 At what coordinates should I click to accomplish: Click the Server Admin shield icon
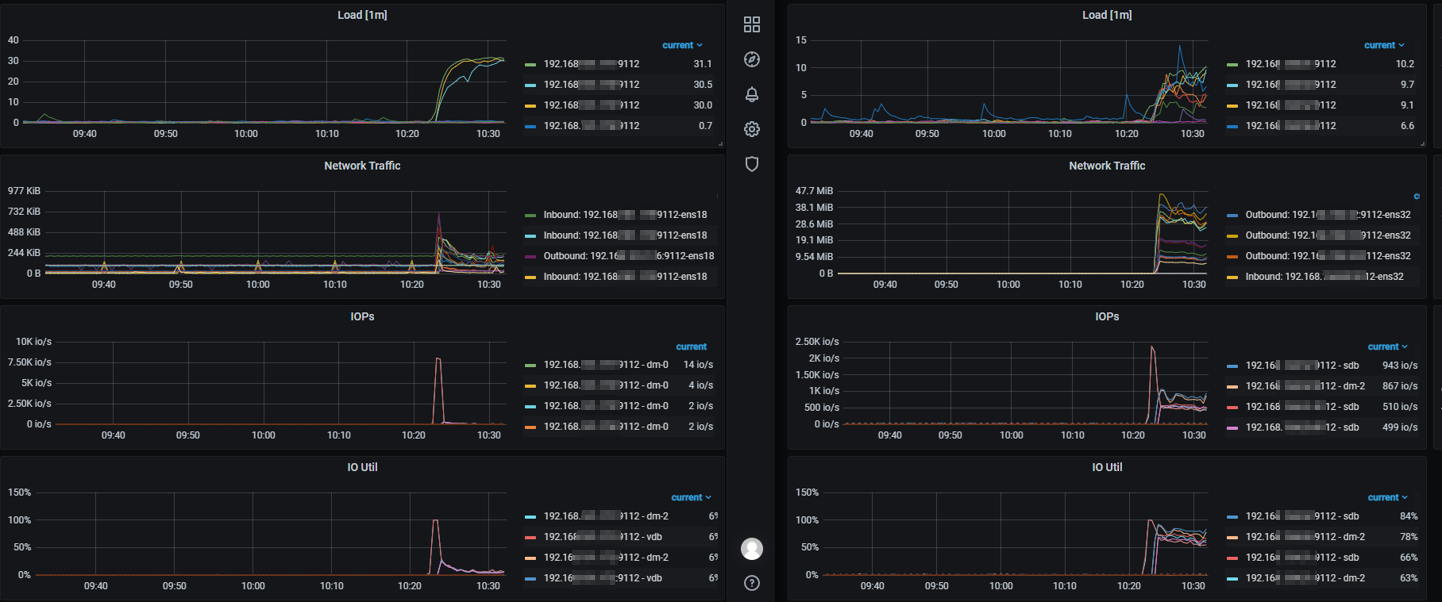(752, 164)
